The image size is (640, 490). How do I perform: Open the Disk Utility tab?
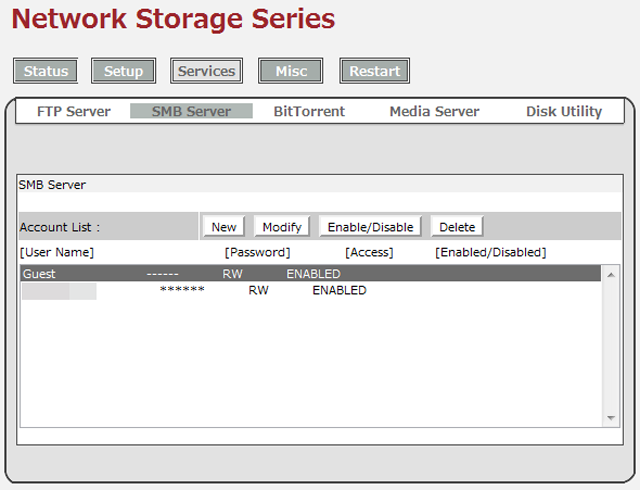pos(564,112)
